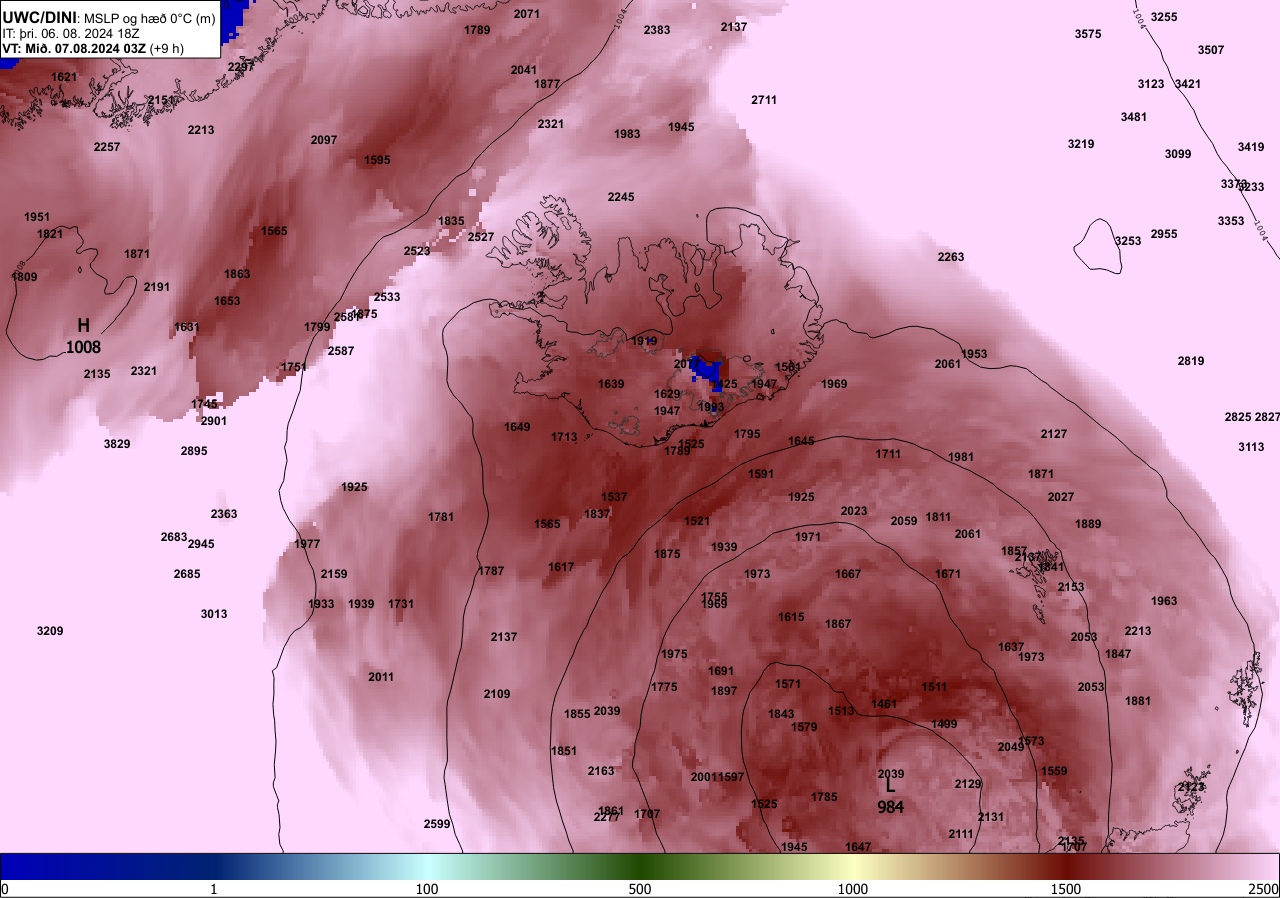
Task: Click the height value 1649
Action: point(517,427)
